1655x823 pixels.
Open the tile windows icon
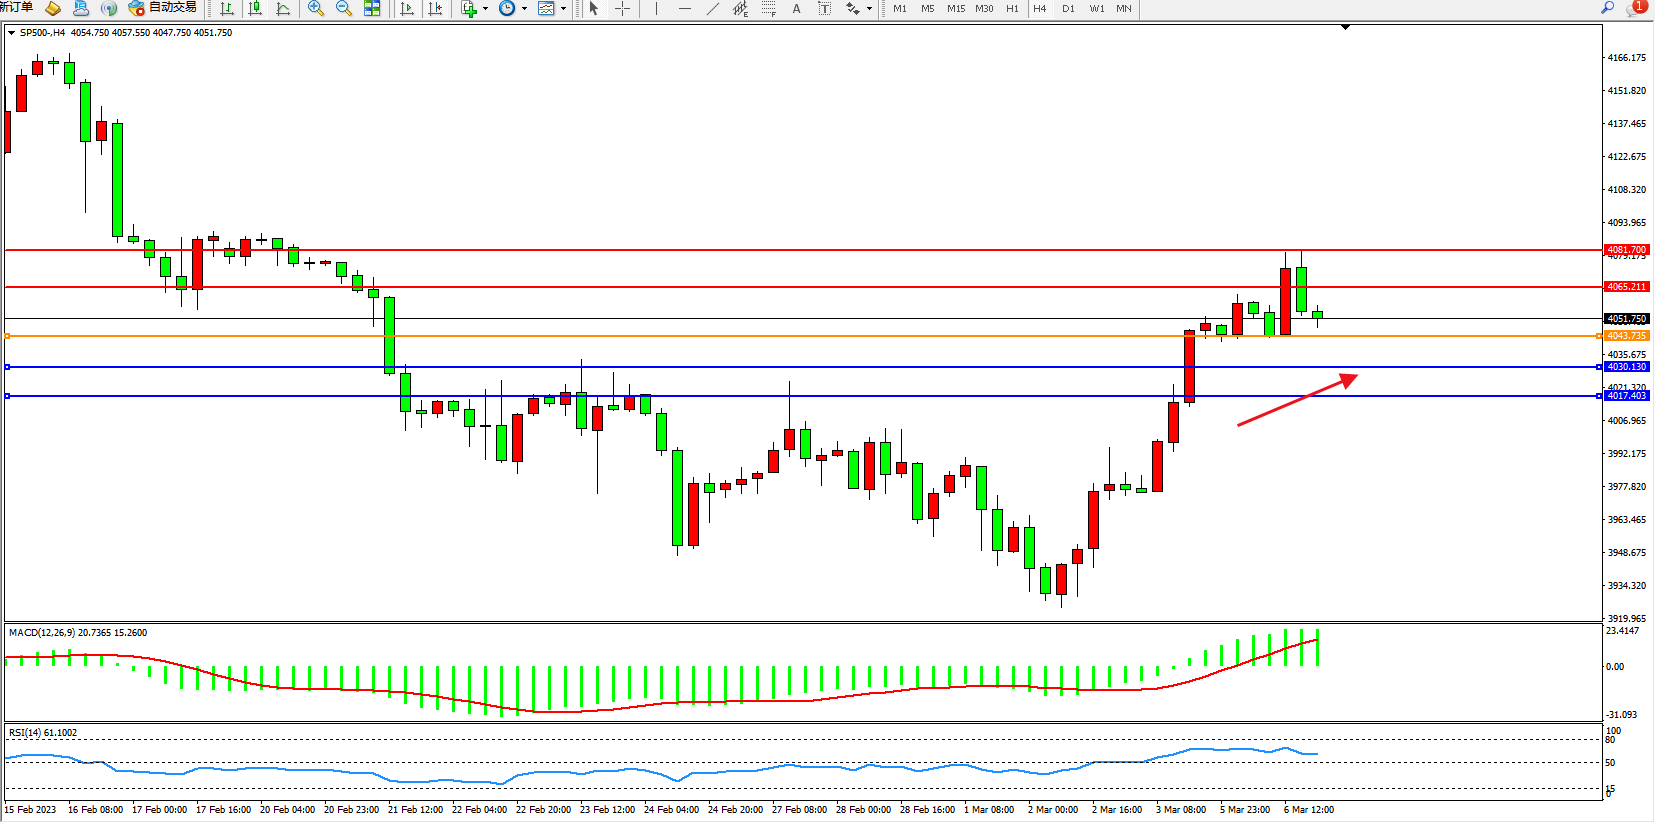(x=372, y=9)
